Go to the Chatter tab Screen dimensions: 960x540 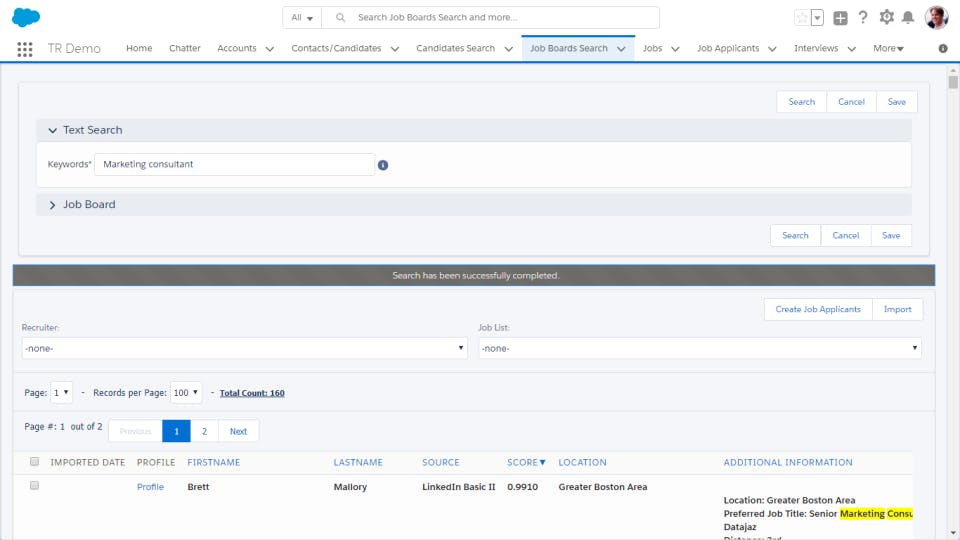pos(184,48)
